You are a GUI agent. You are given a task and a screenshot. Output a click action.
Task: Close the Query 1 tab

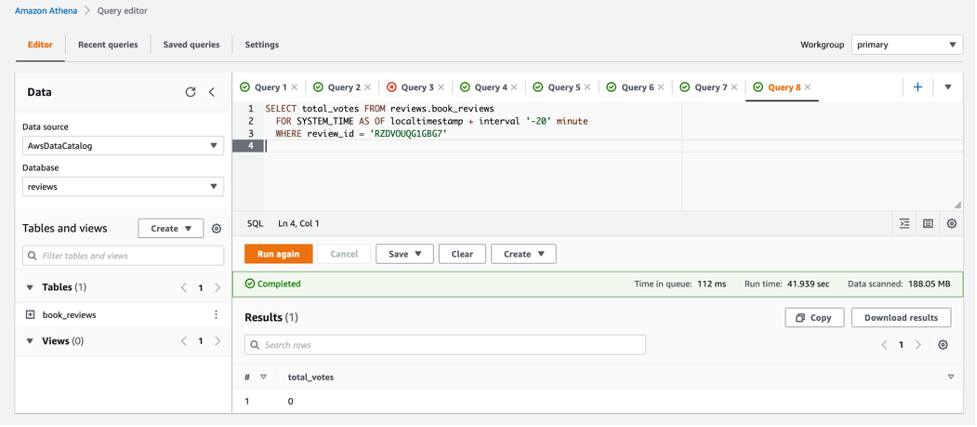tap(294, 87)
